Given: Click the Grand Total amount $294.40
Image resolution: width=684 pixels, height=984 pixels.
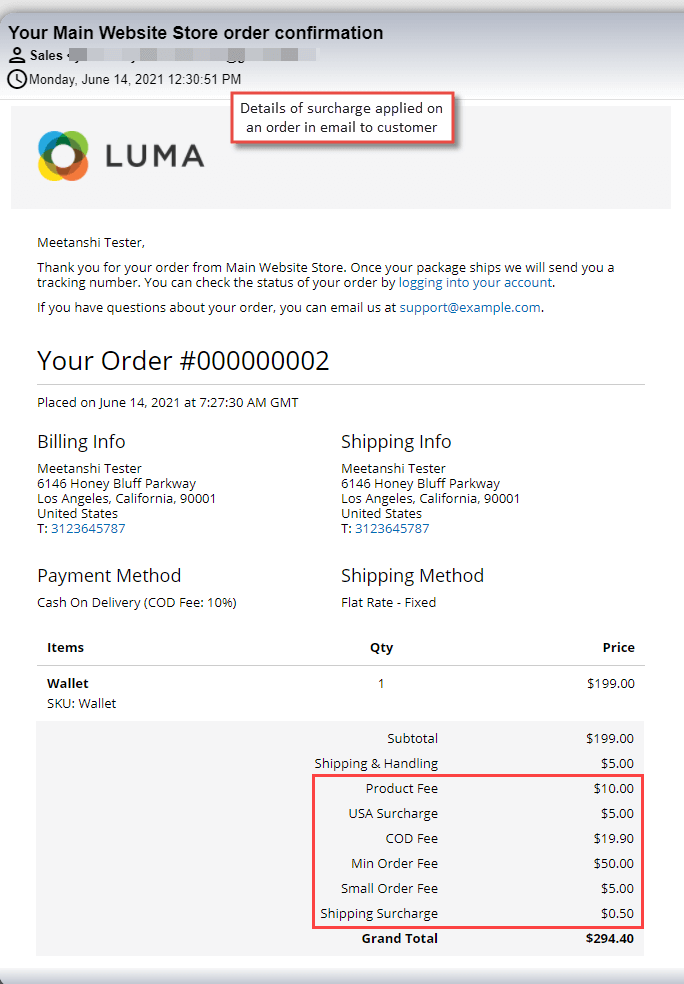Looking at the screenshot, I should pos(609,938).
